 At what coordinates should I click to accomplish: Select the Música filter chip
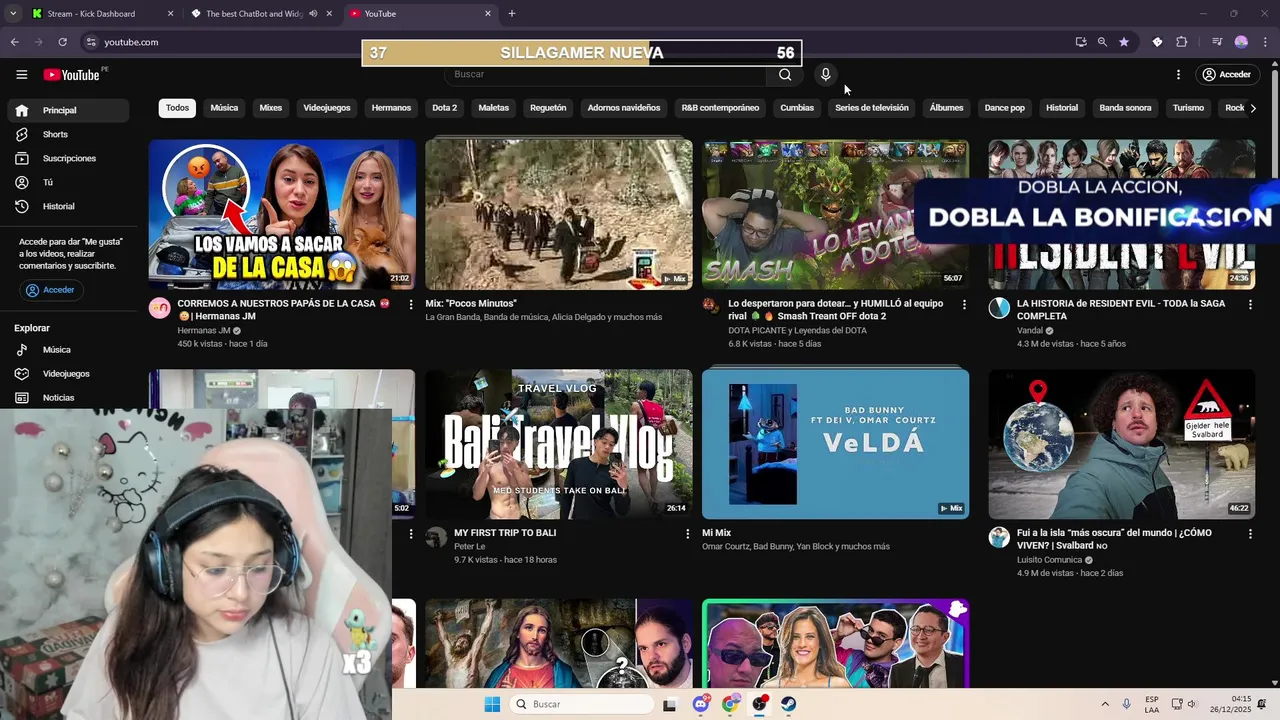click(224, 108)
